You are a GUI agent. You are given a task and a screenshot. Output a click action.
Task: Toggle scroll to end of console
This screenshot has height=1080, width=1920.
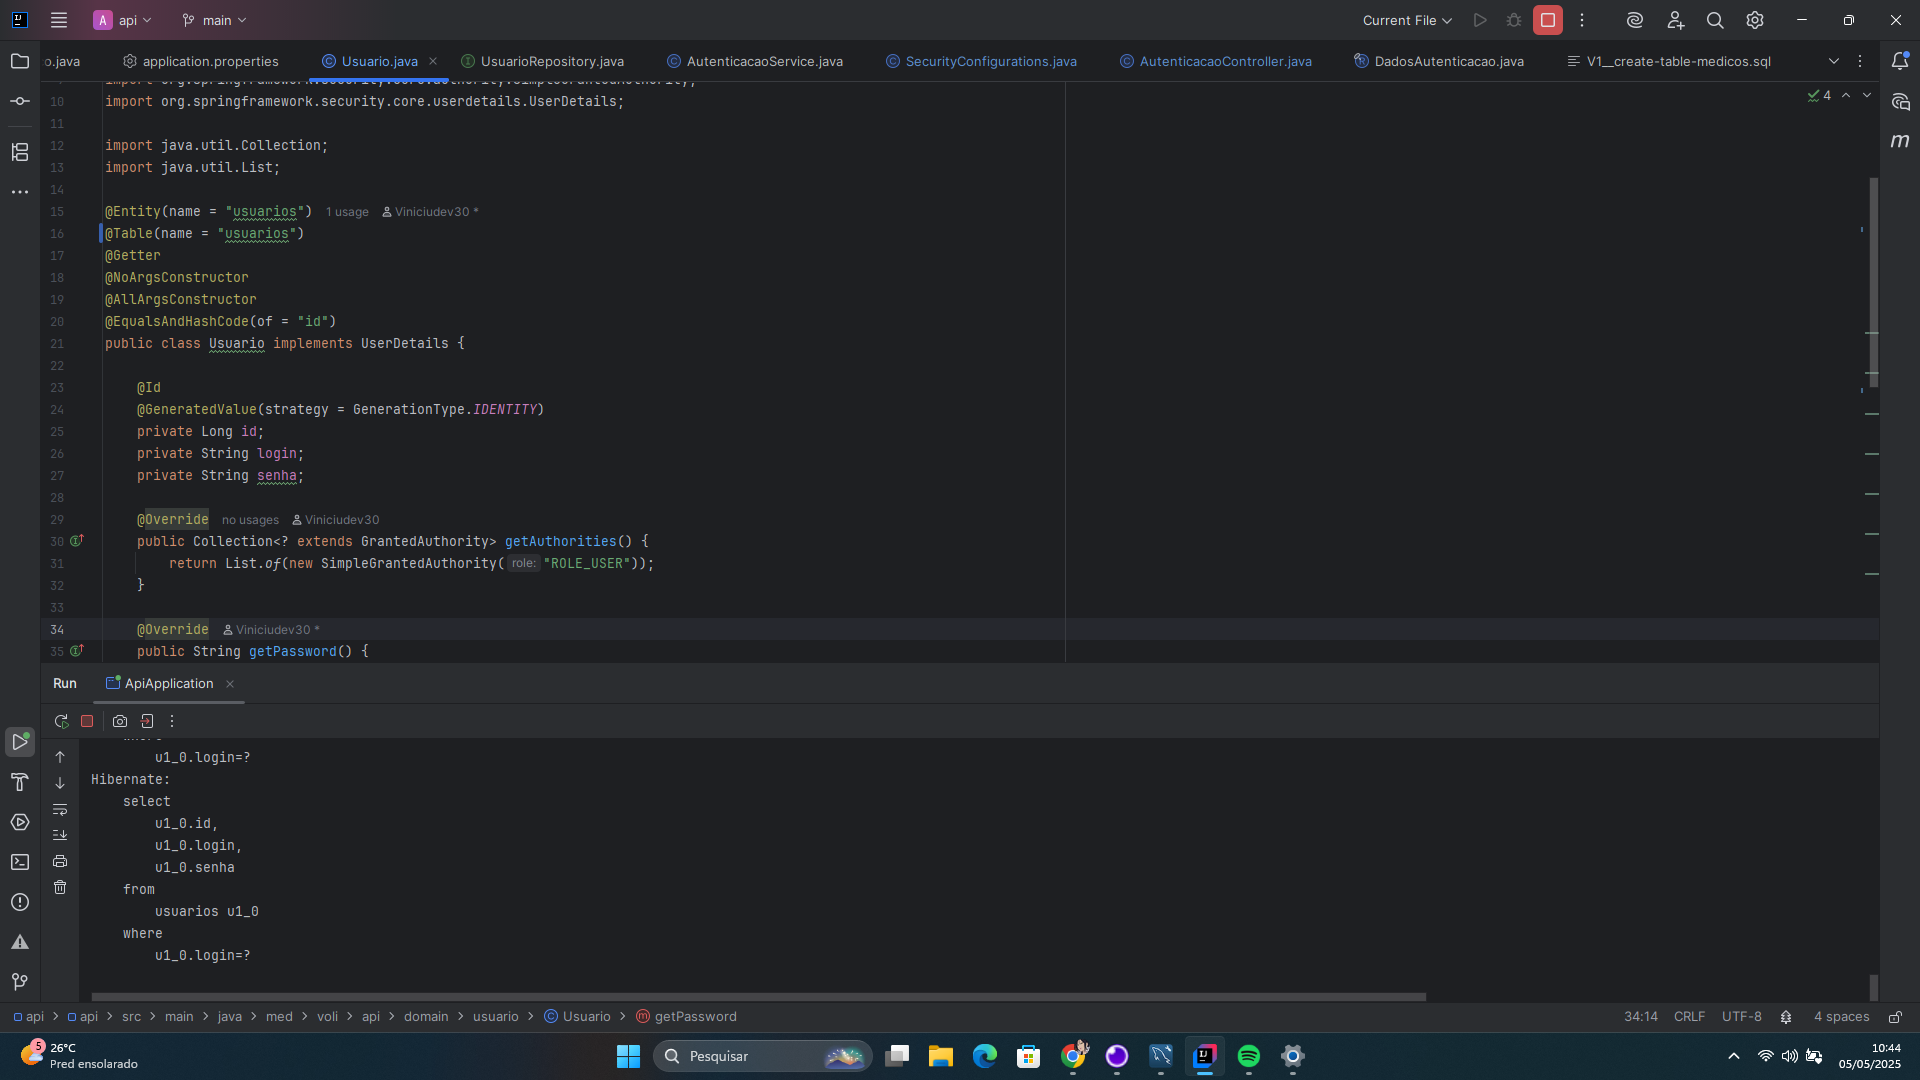(x=60, y=835)
